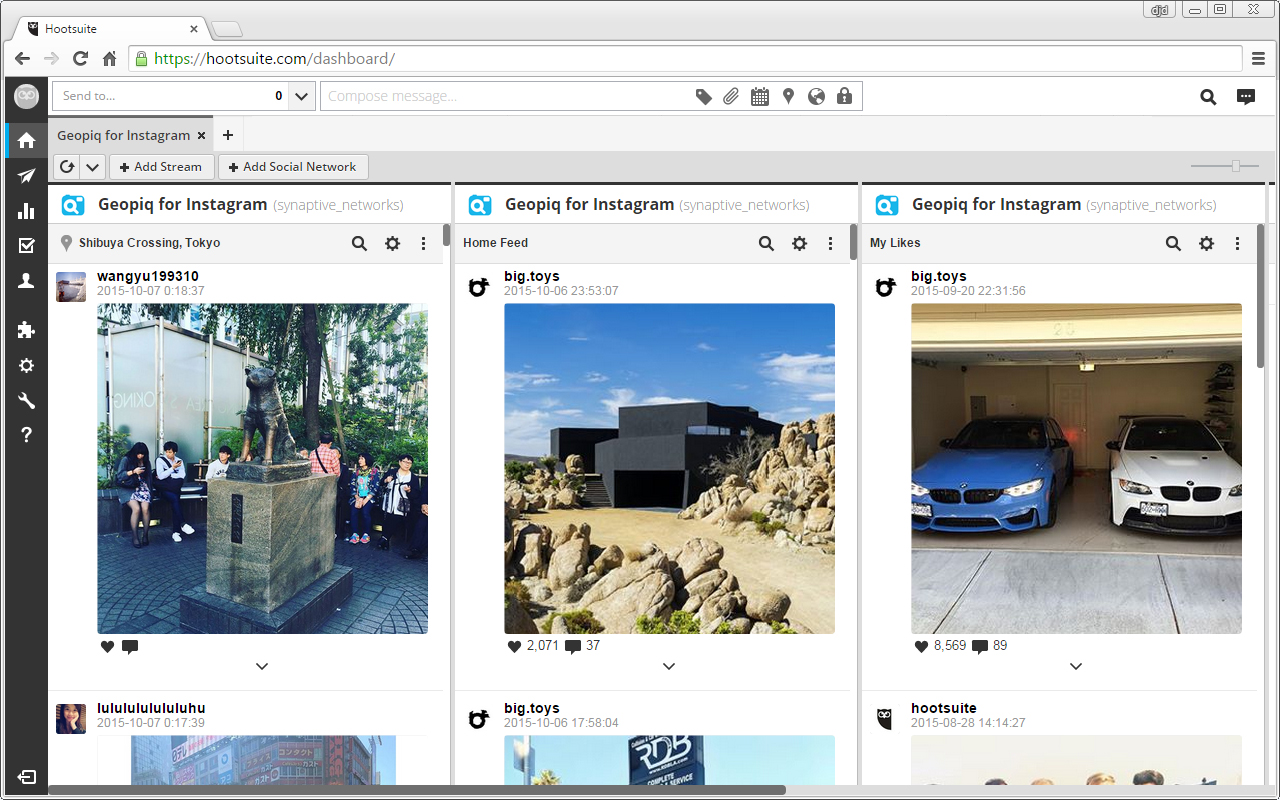Add a location with the pin icon
1280x800 pixels.
[x=788, y=97]
